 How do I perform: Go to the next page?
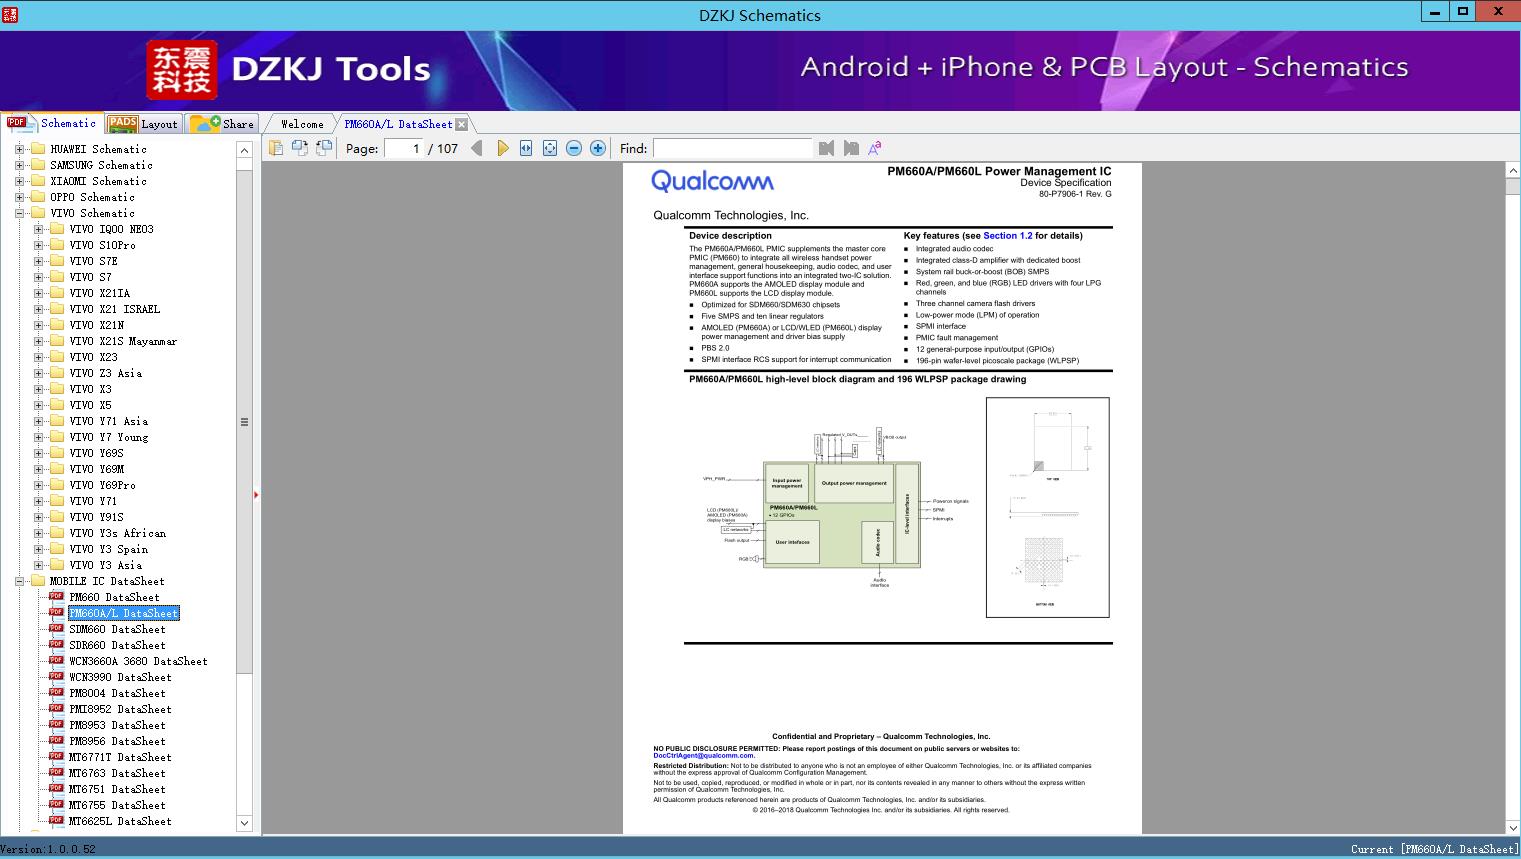point(502,148)
